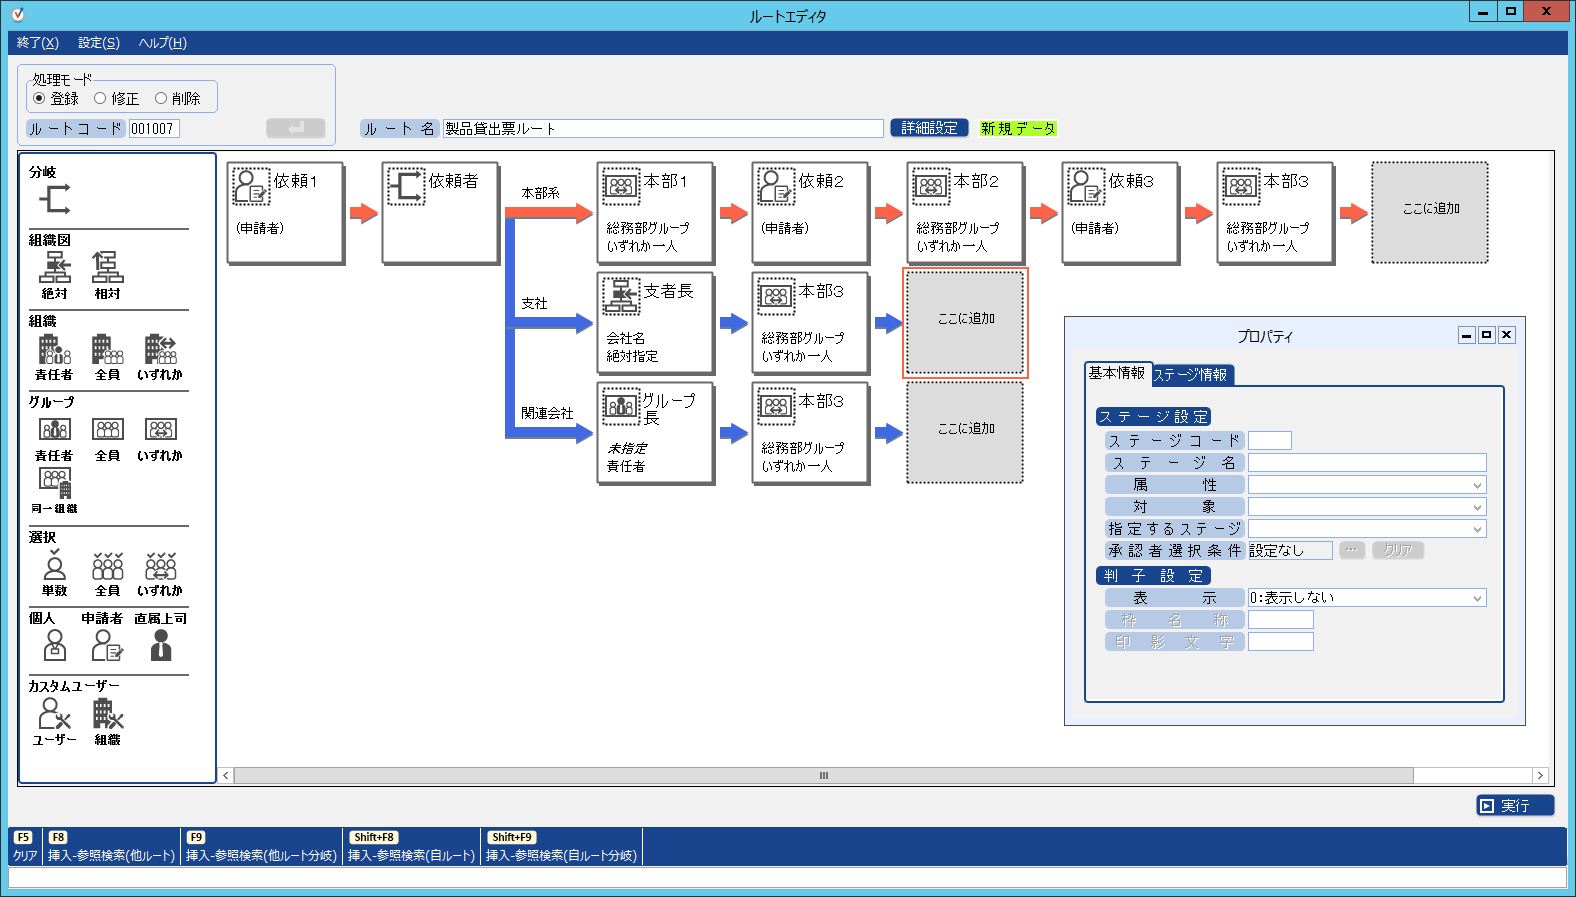The height and width of the screenshot is (897, 1576).
Task: Click the horizontal scrollbar under the route canvas
Action: (x=823, y=776)
